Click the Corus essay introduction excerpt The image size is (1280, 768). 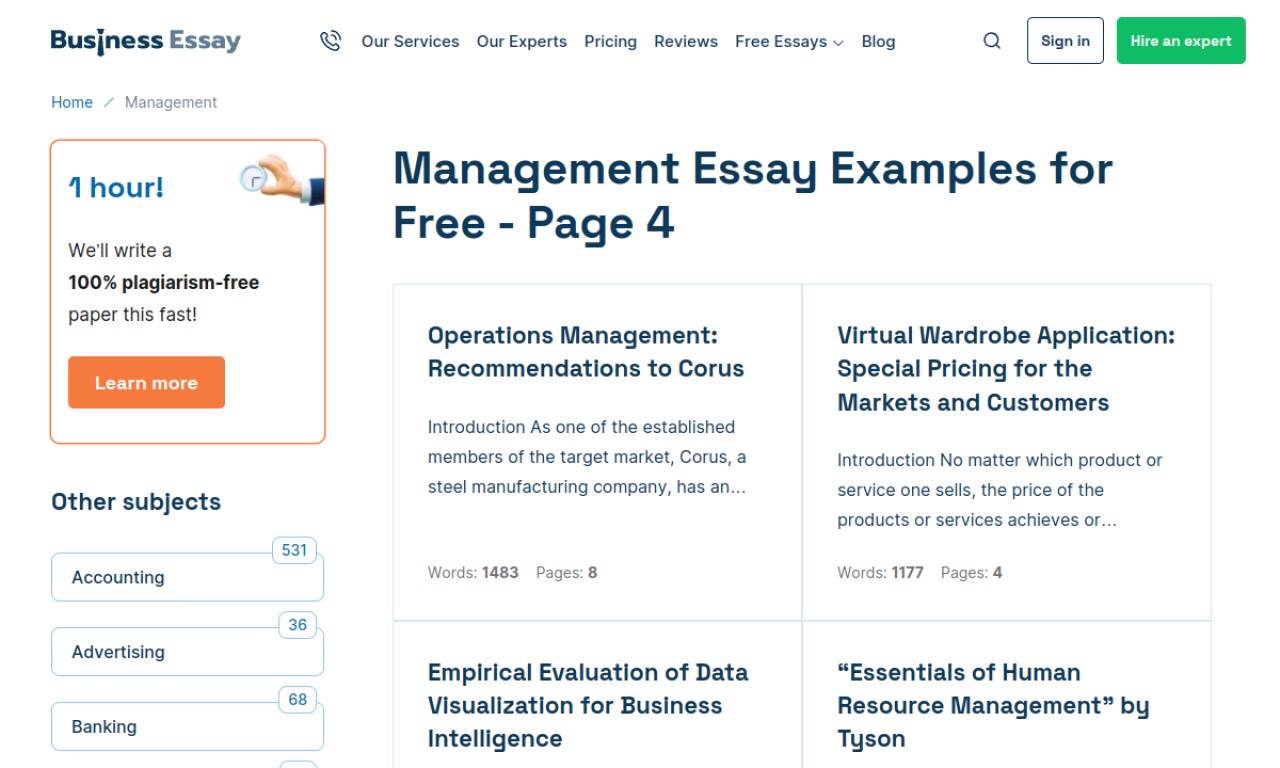pos(587,457)
